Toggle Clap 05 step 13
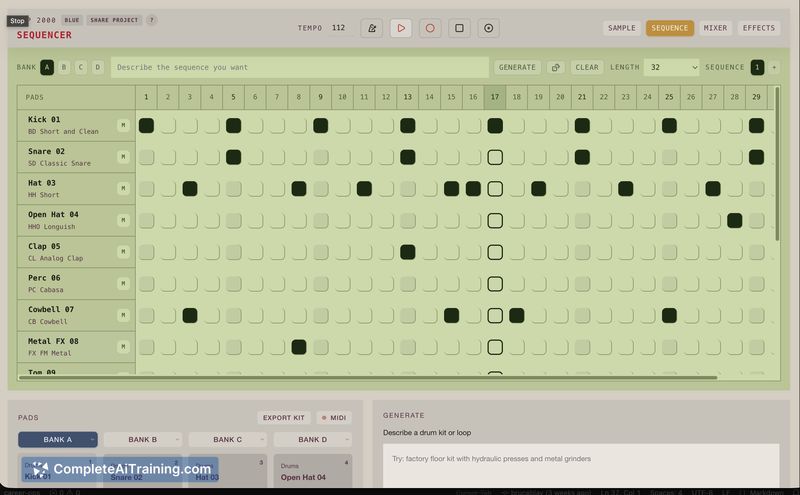This screenshot has width=800, height=495. [408, 252]
